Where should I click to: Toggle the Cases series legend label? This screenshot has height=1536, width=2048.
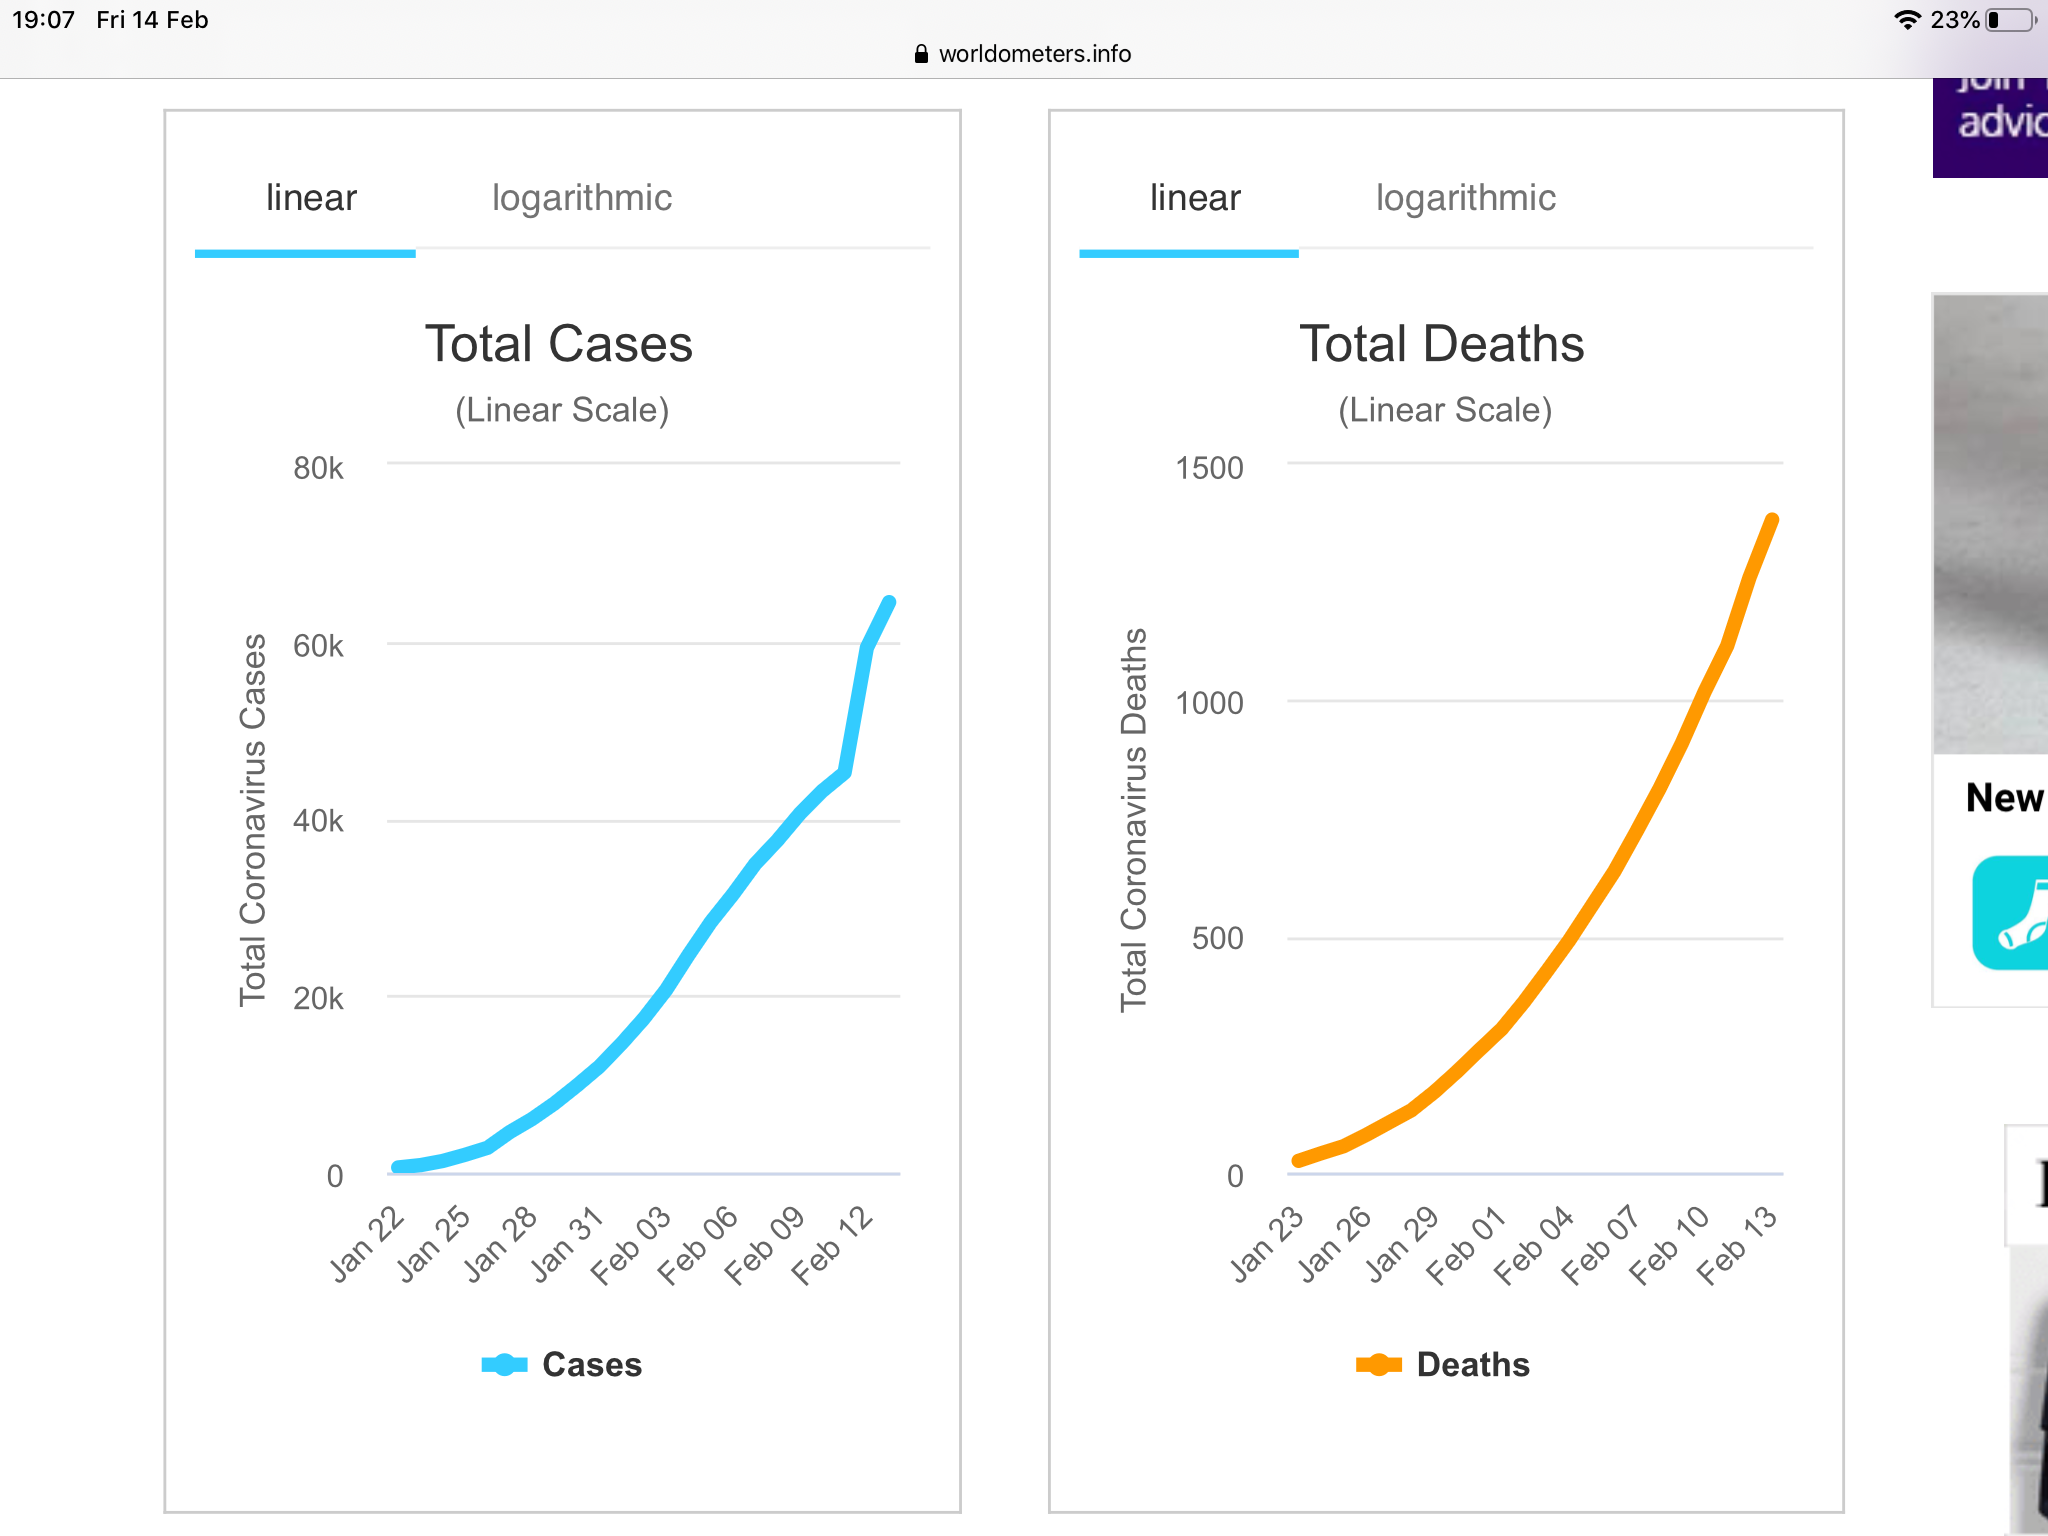tap(592, 1365)
